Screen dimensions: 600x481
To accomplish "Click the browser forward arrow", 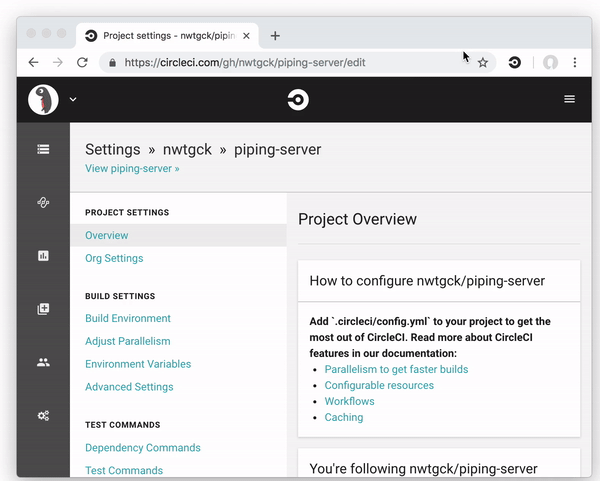I will pyautogui.click(x=58, y=62).
